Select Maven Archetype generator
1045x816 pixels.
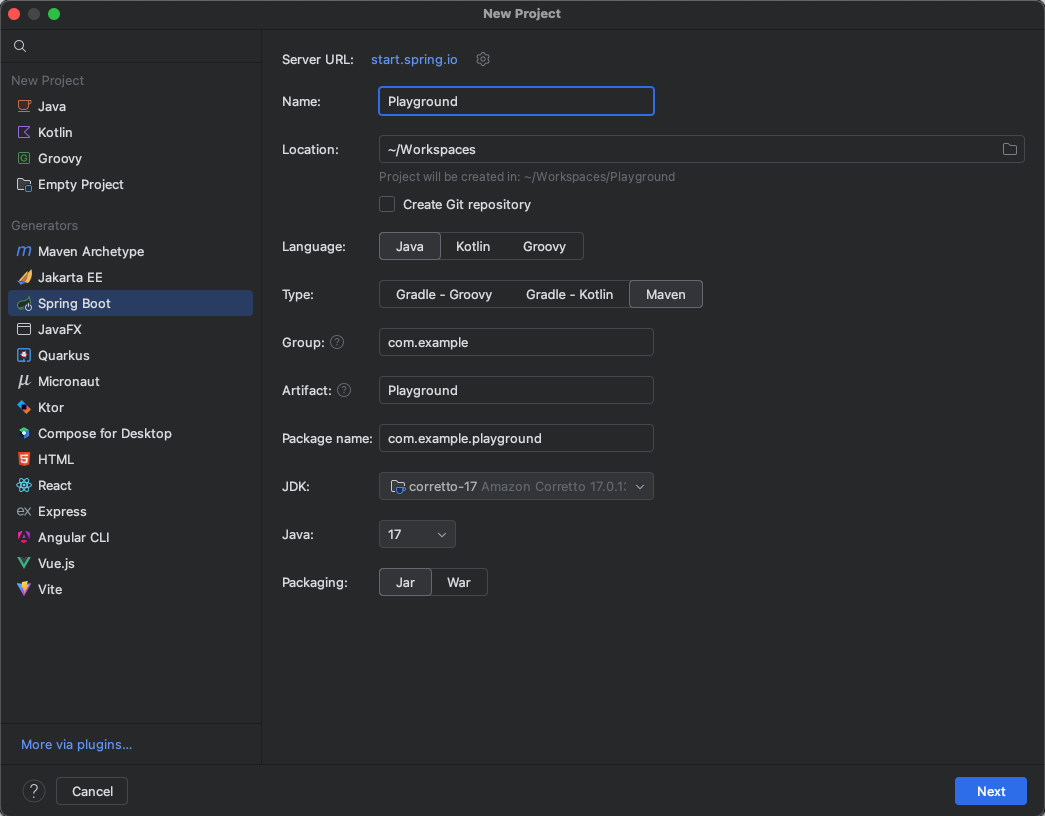tap(131, 251)
